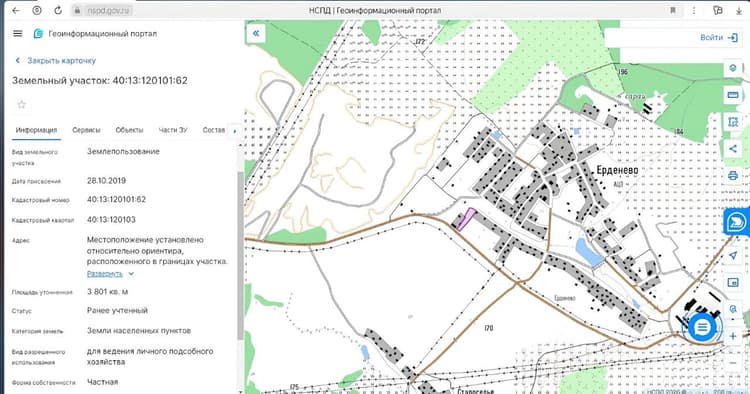The height and width of the screenshot is (394, 750).
Task: Open the round chat assistant button
Action: [702, 328]
